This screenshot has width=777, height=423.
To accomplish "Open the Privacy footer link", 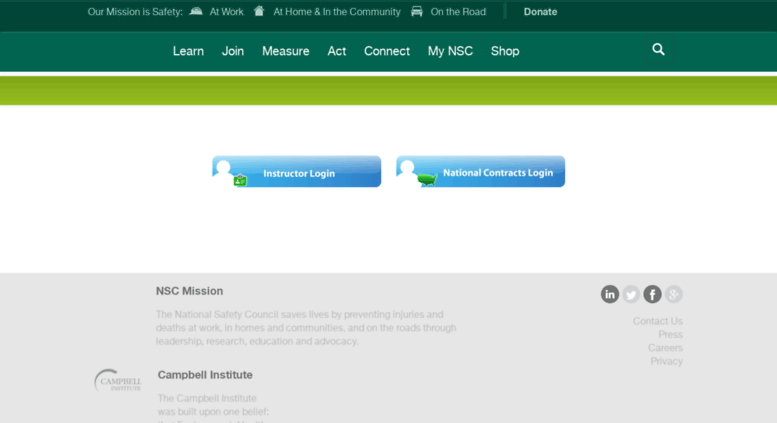I will 666,361.
